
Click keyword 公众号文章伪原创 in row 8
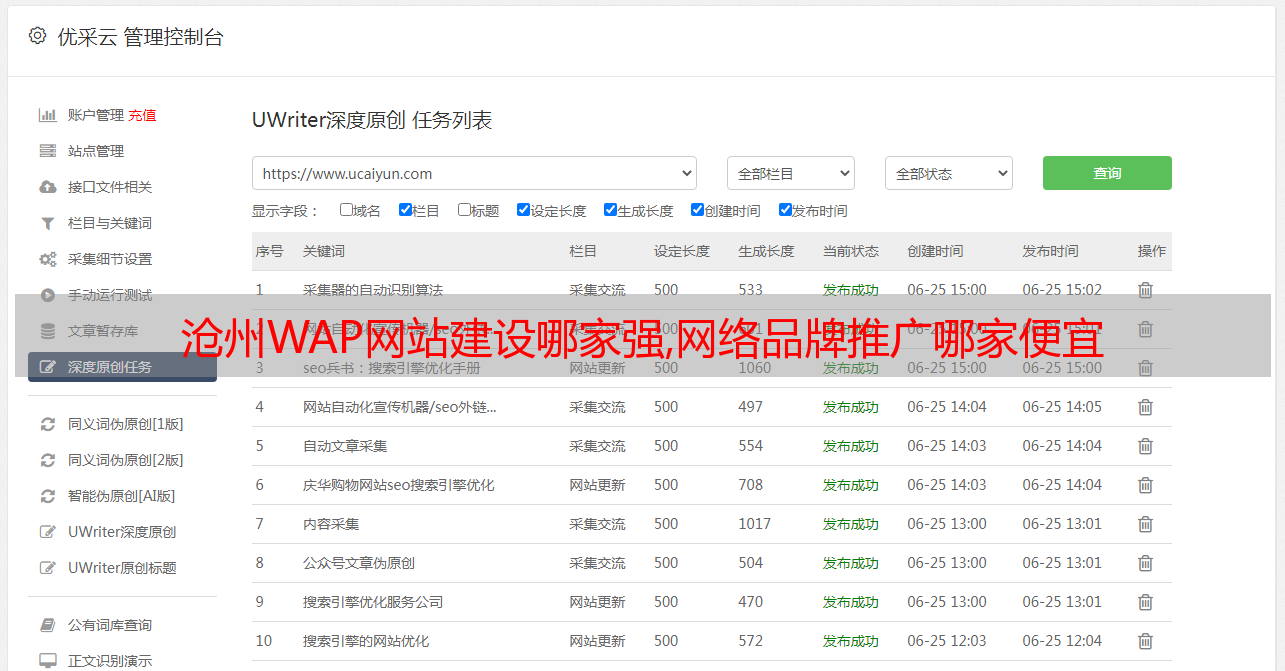(x=359, y=563)
